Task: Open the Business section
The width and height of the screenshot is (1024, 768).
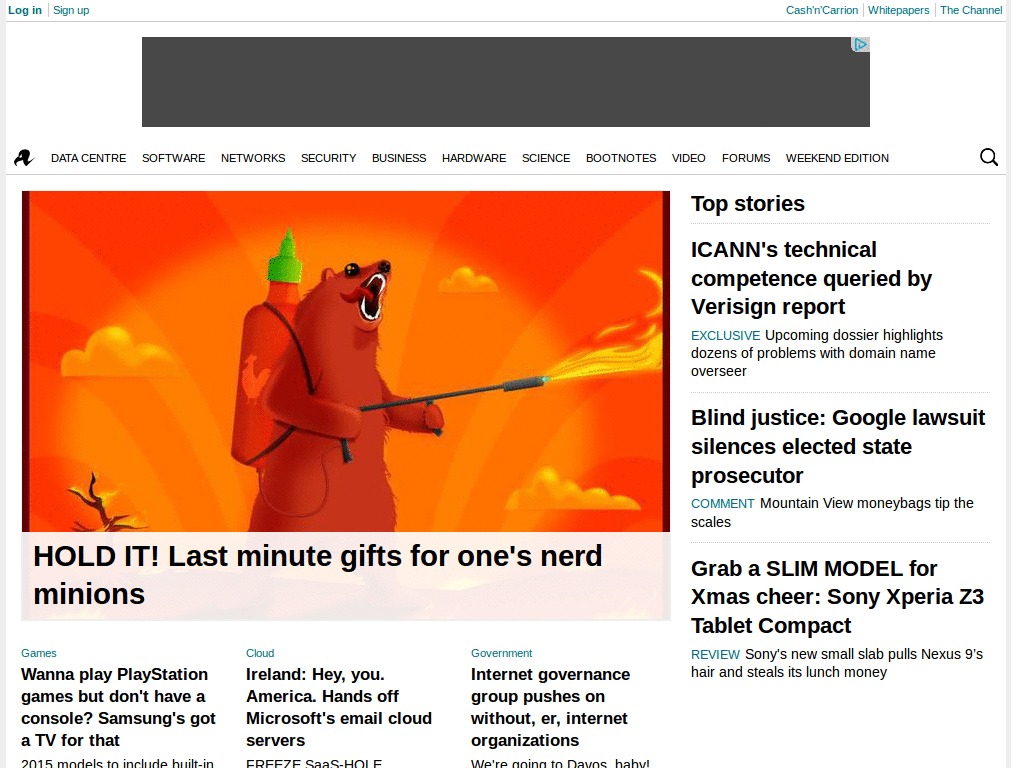Action: [399, 158]
